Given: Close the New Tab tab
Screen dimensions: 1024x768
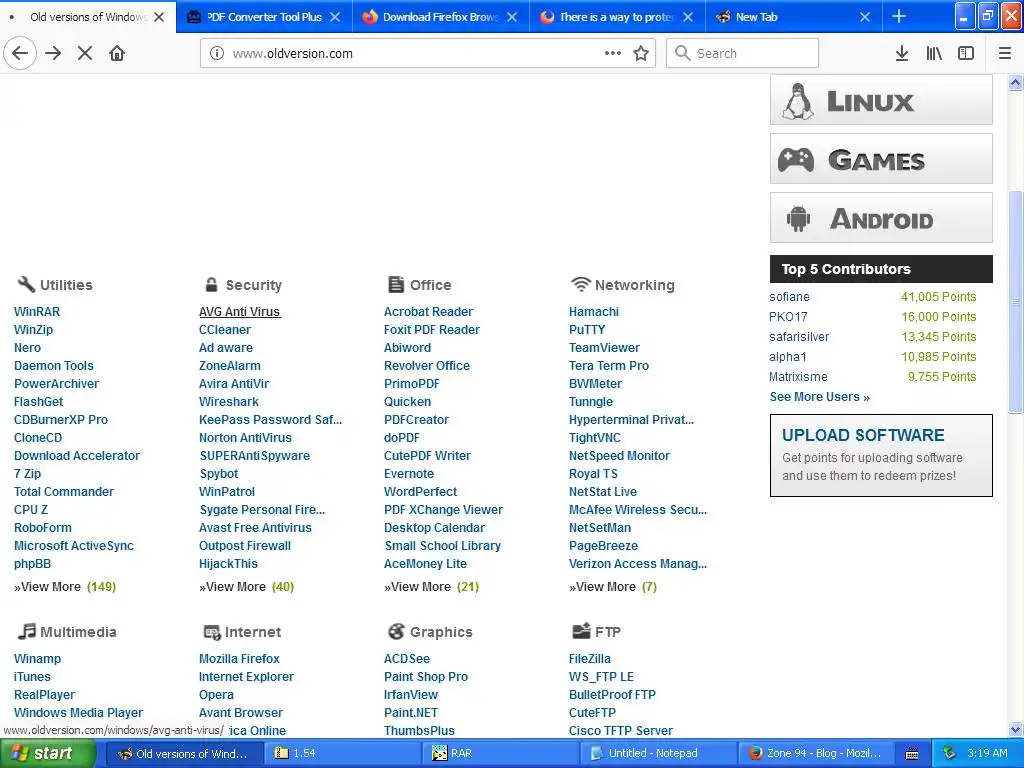Looking at the screenshot, I should click(x=865, y=17).
